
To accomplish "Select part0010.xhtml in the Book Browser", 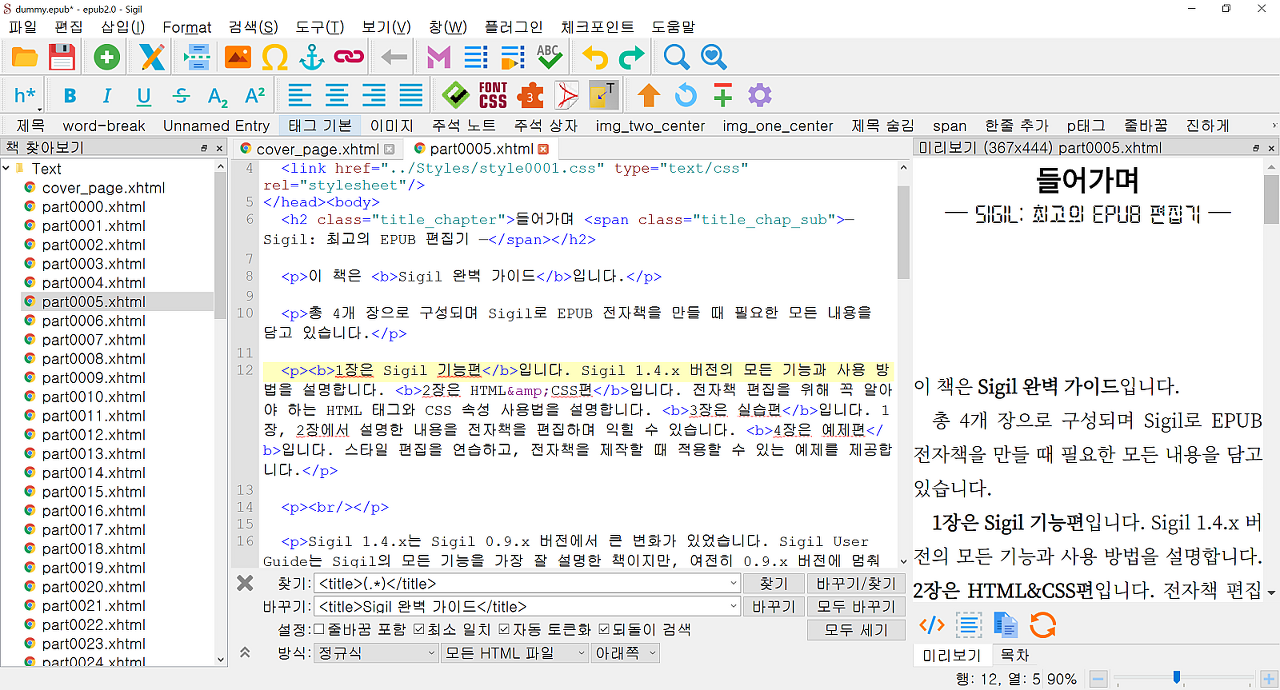I will [x=94, y=397].
